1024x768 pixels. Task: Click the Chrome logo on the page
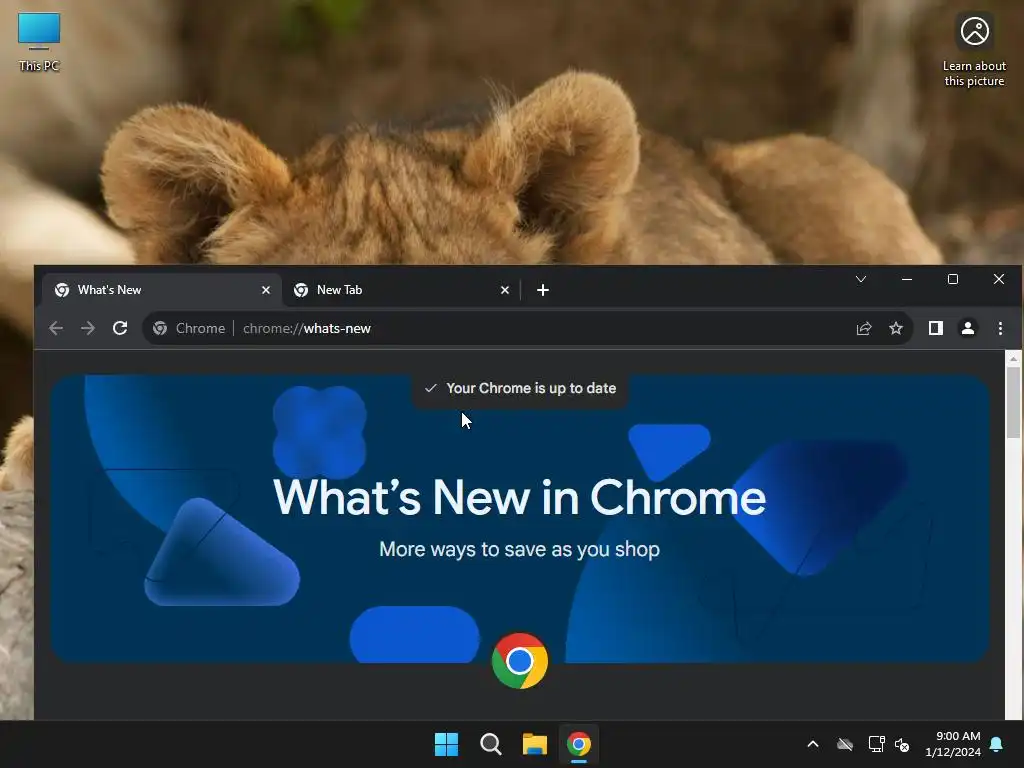(520, 661)
